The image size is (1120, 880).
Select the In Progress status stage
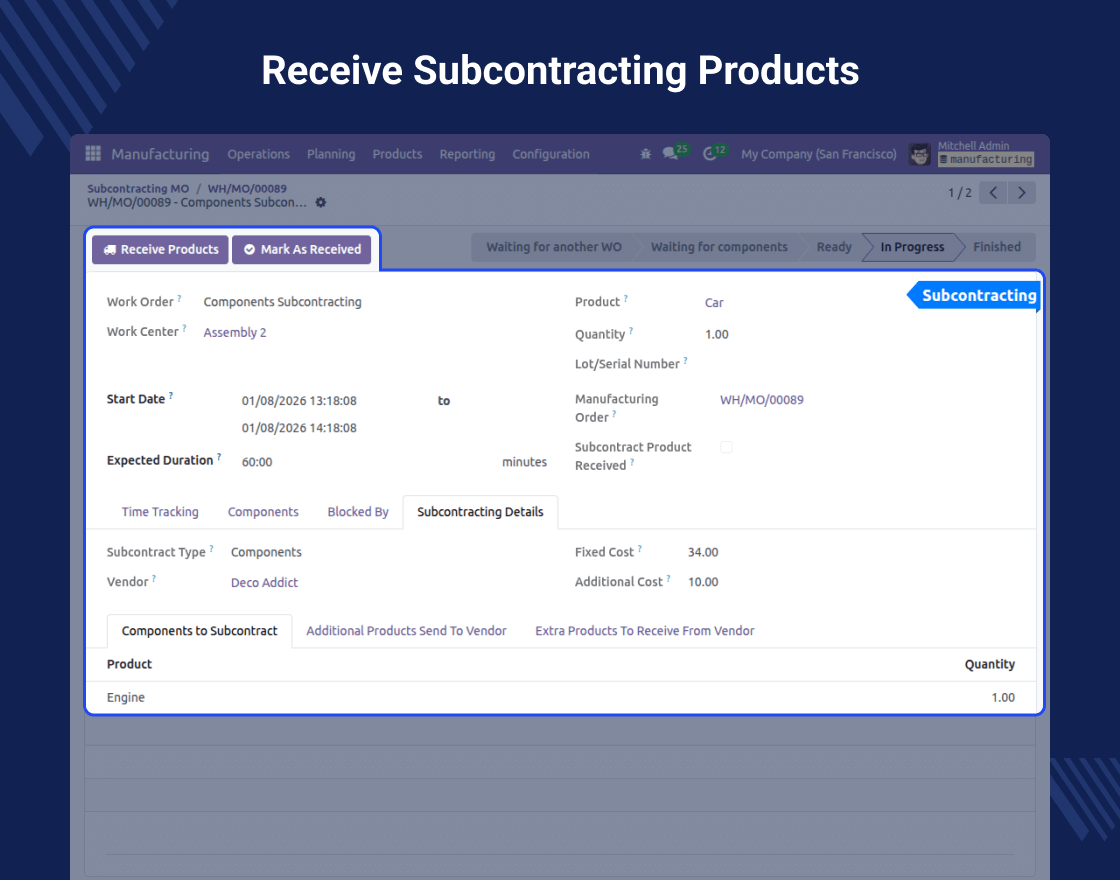(x=912, y=247)
